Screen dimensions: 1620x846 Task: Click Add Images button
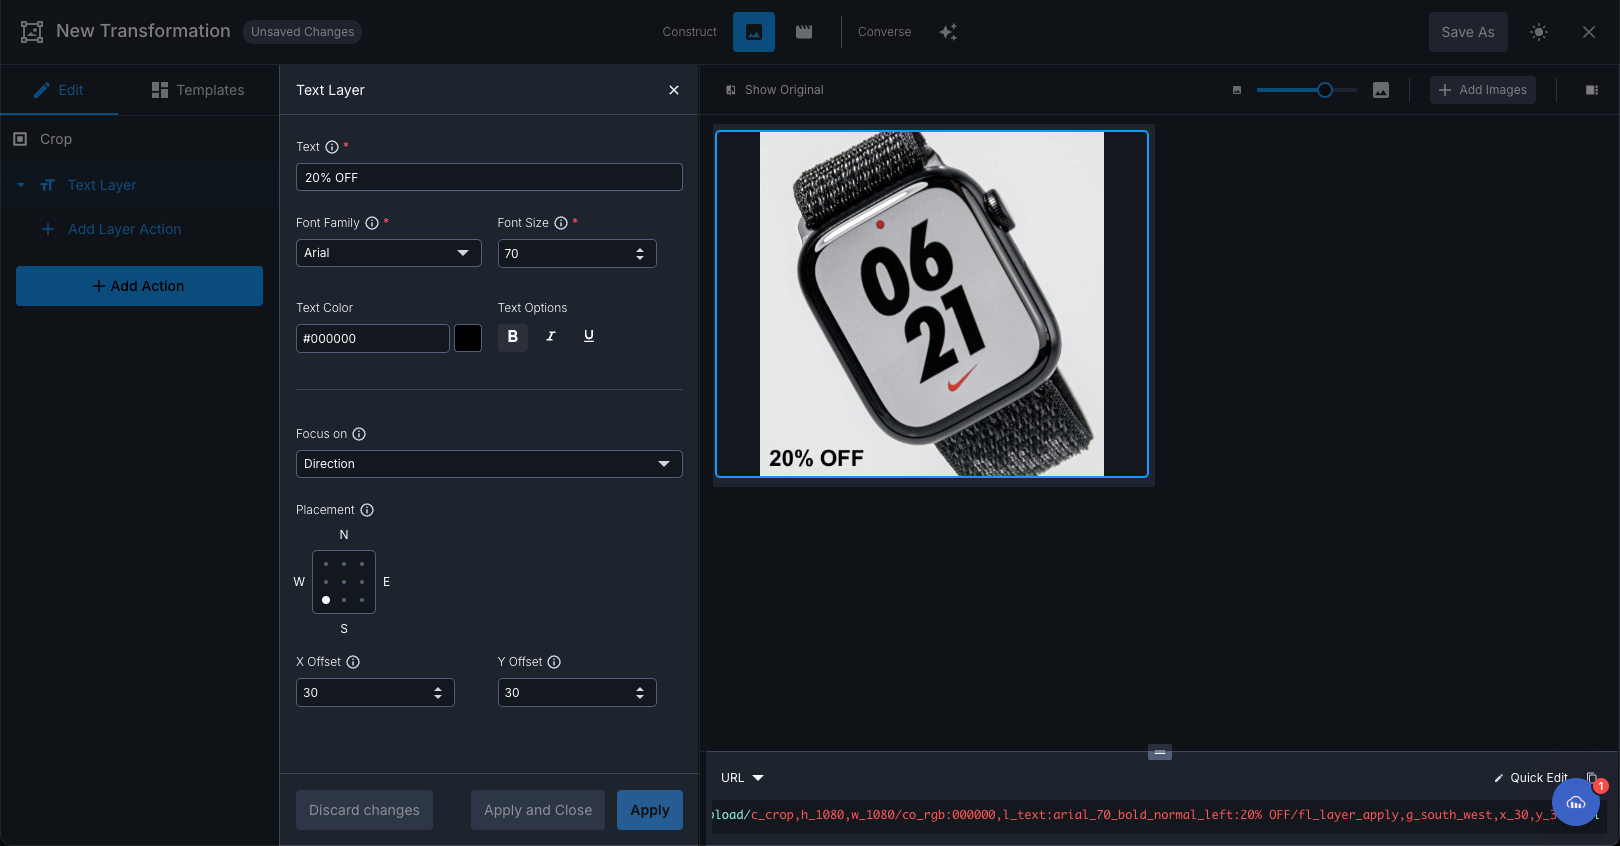tap(1483, 90)
